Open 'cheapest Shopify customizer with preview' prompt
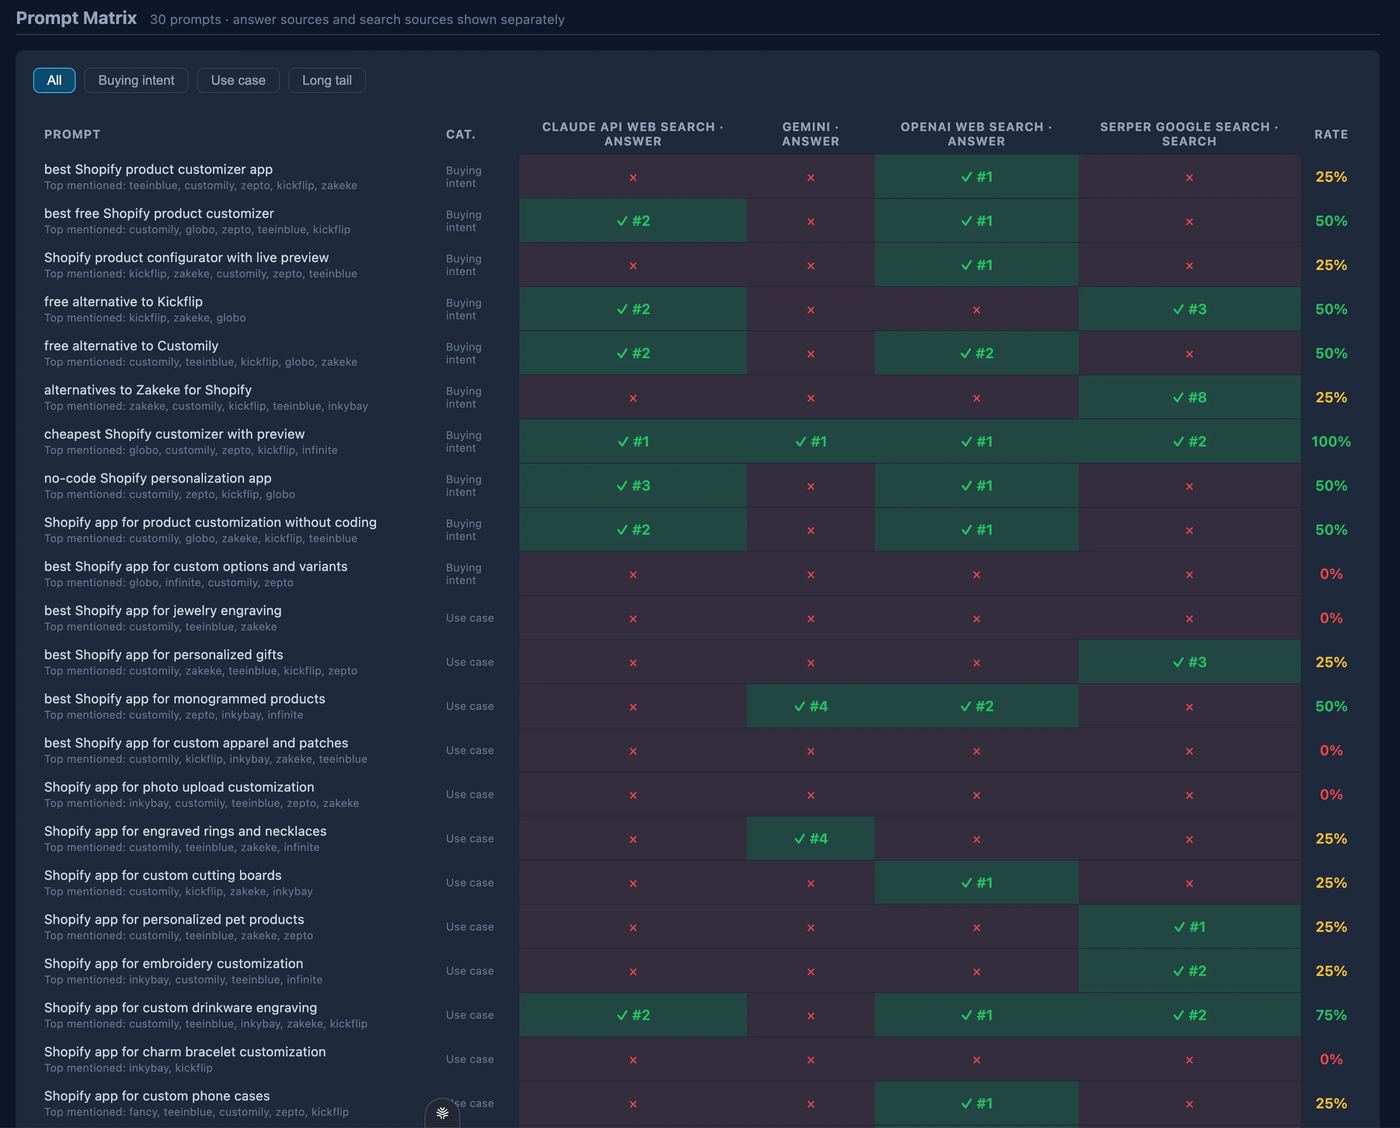 (x=174, y=433)
